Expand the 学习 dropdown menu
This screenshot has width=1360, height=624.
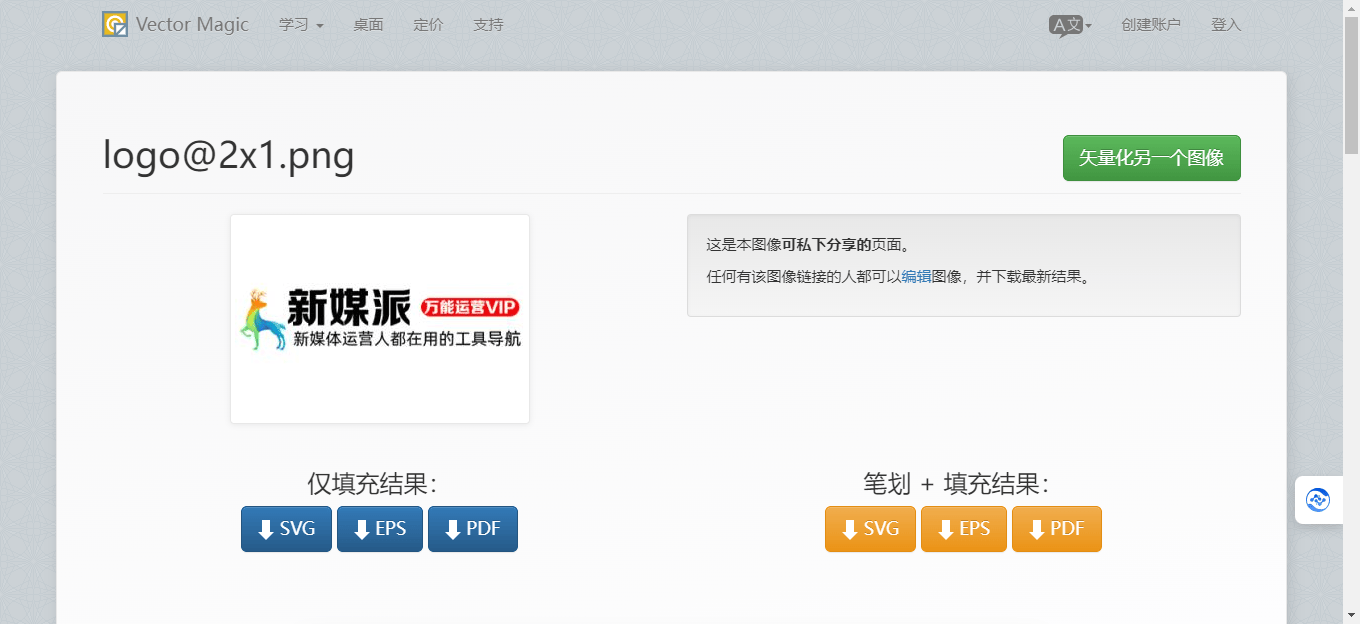(x=301, y=25)
